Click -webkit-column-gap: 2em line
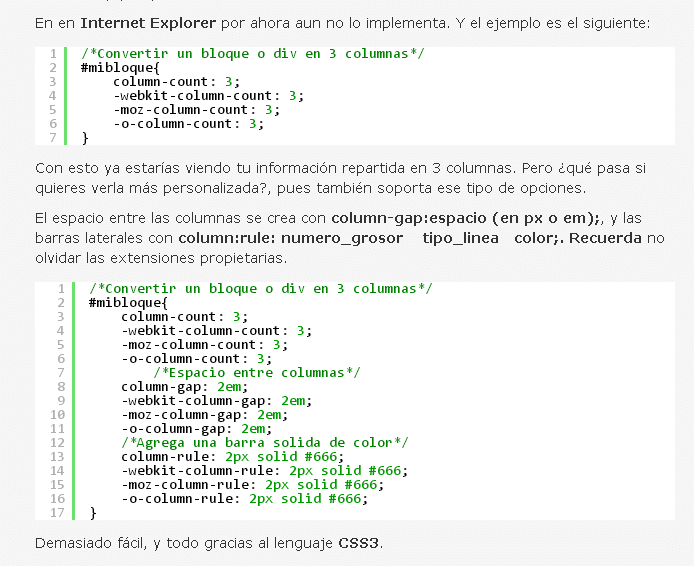The image size is (694, 566). click(x=217, y=401)
